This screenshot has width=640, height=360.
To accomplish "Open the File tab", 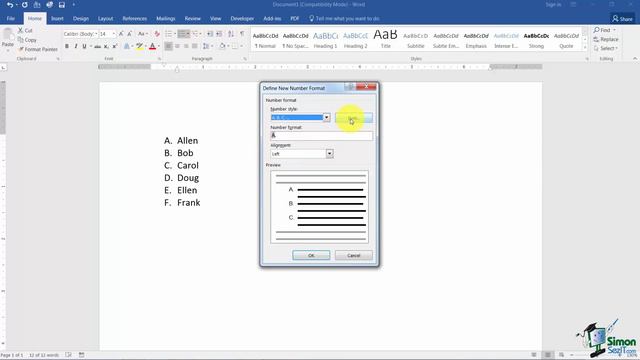I will 11,18.
